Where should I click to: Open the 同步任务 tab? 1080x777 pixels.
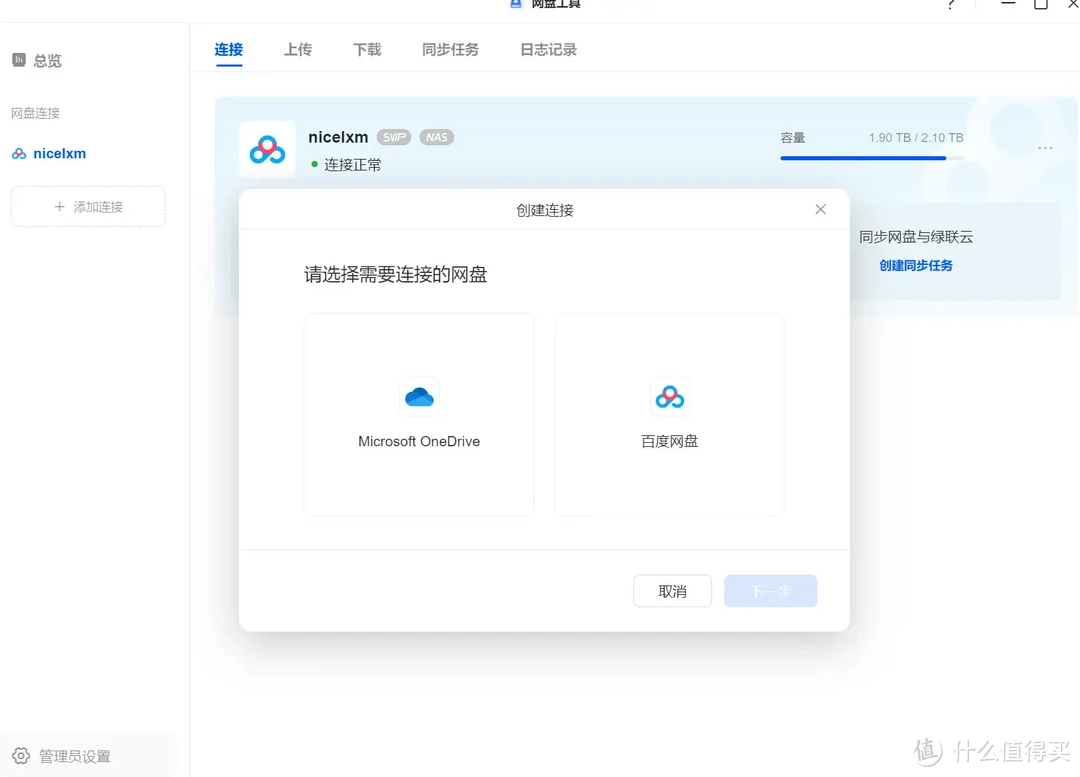coord(450,48)
